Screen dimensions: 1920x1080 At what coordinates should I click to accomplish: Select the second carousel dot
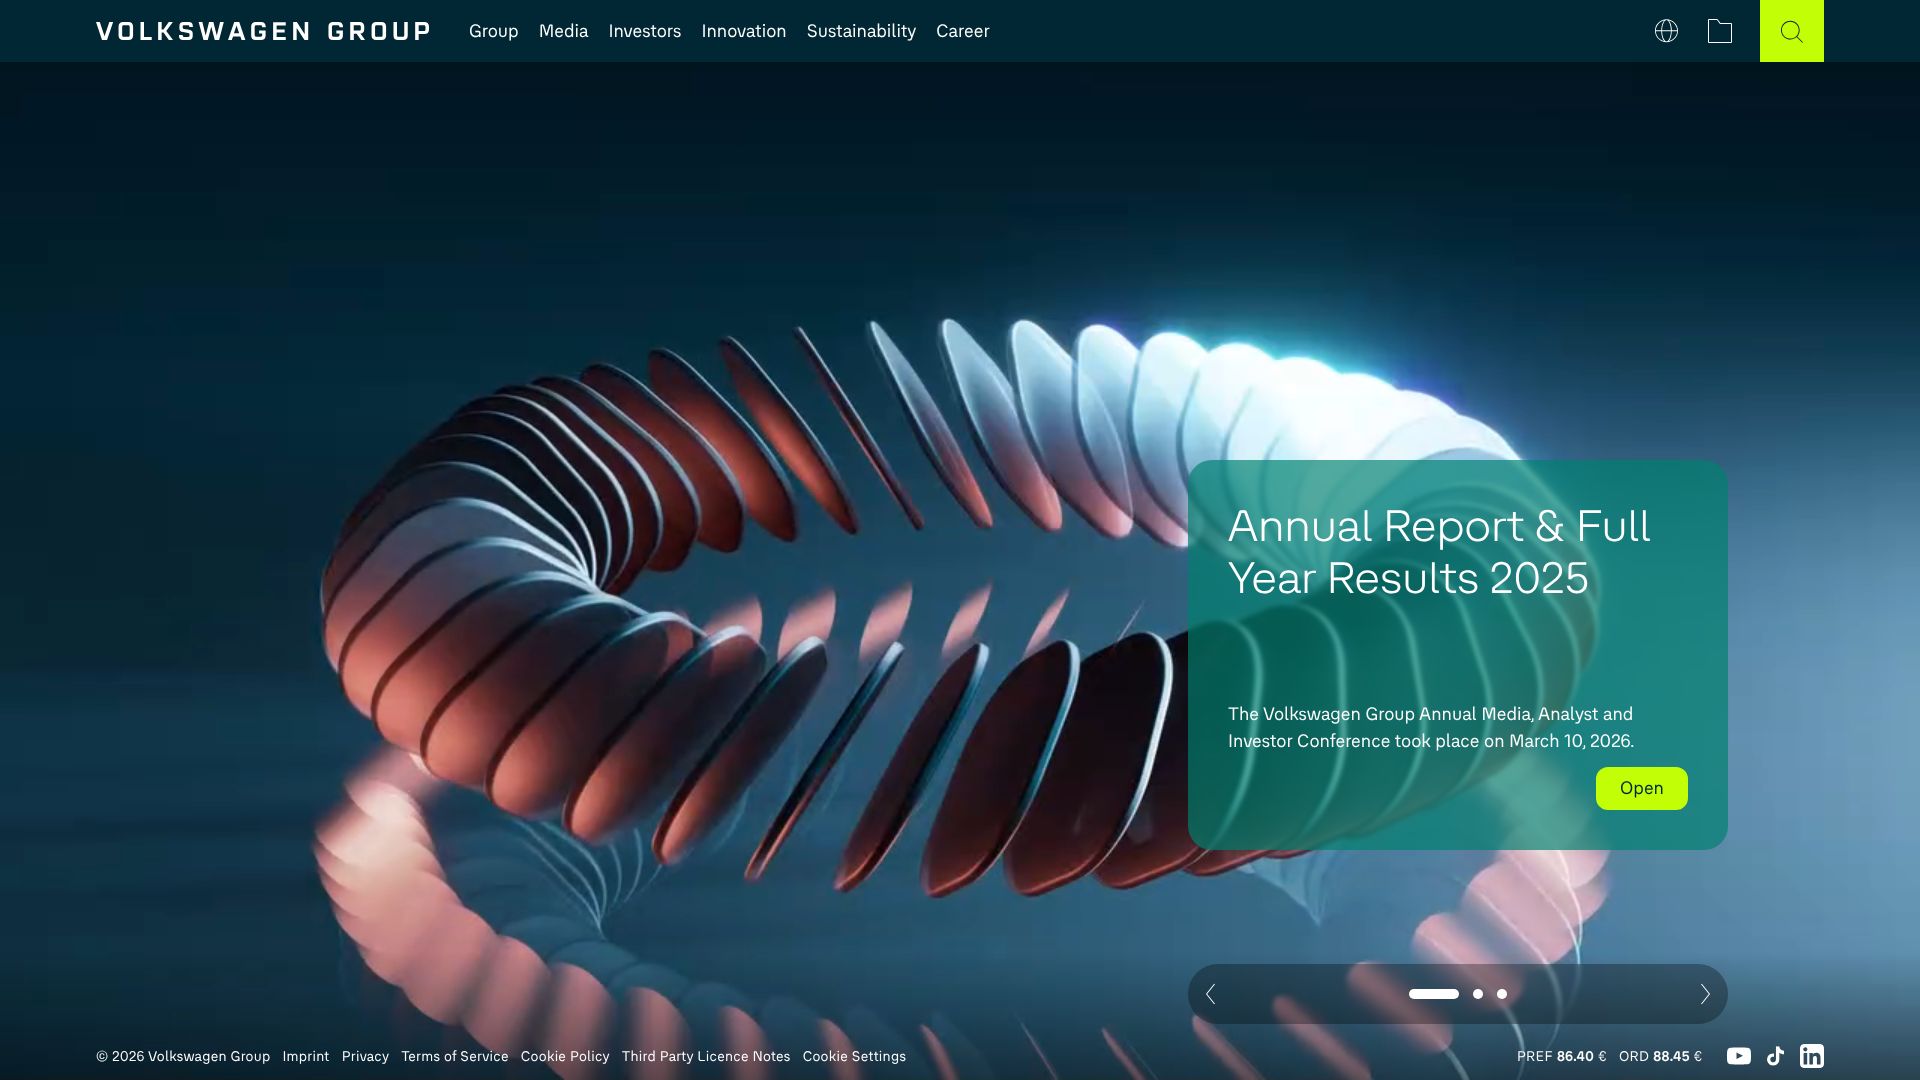click(x=1478, y=994)
